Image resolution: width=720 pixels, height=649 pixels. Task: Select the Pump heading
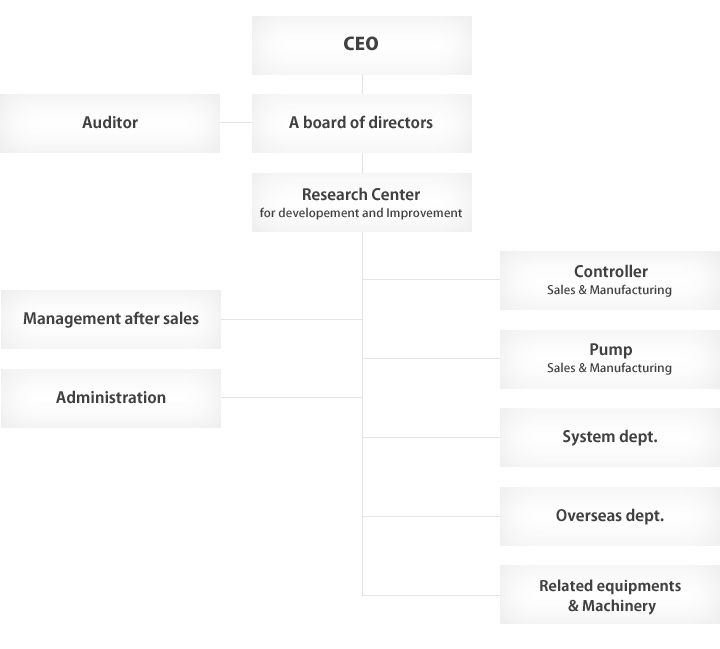pos(611,350)
